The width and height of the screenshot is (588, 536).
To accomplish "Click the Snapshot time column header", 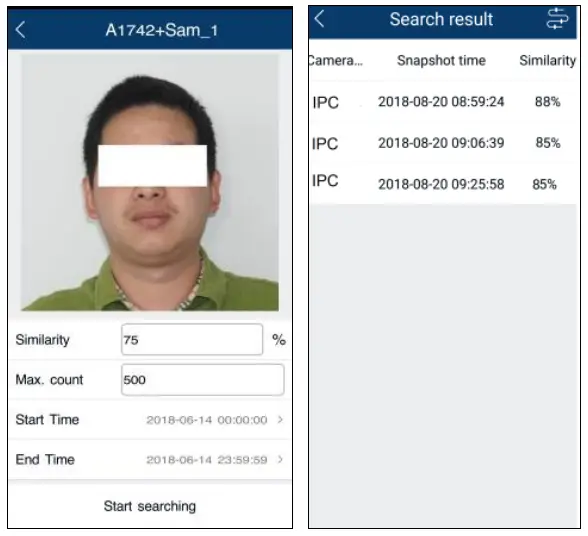I will [441, 60].
